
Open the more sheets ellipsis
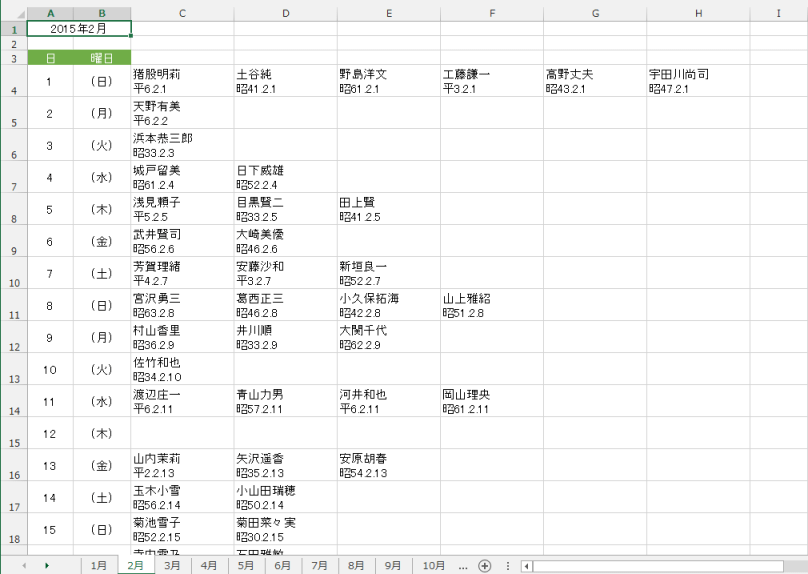point(463,566)
